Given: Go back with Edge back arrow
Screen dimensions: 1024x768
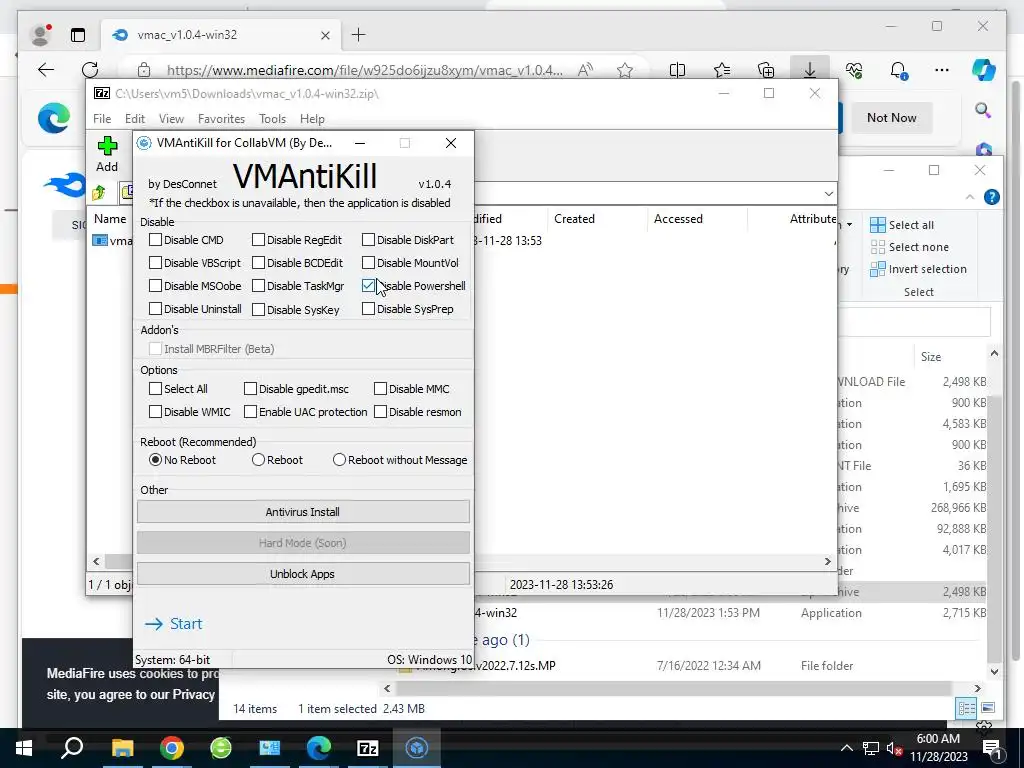Looking at the screenshot, I should tap(46, 69).
